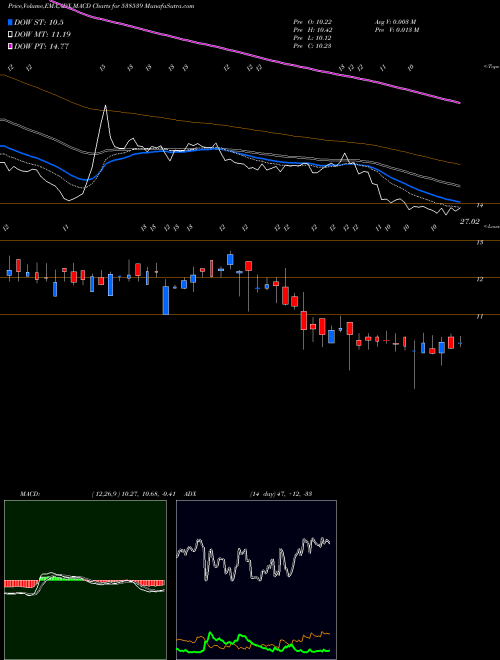The height and width of the screenshot is (660, 500).
Task: Click the 'DOW PT: 14.77' legend label
Action: point(42,46)
